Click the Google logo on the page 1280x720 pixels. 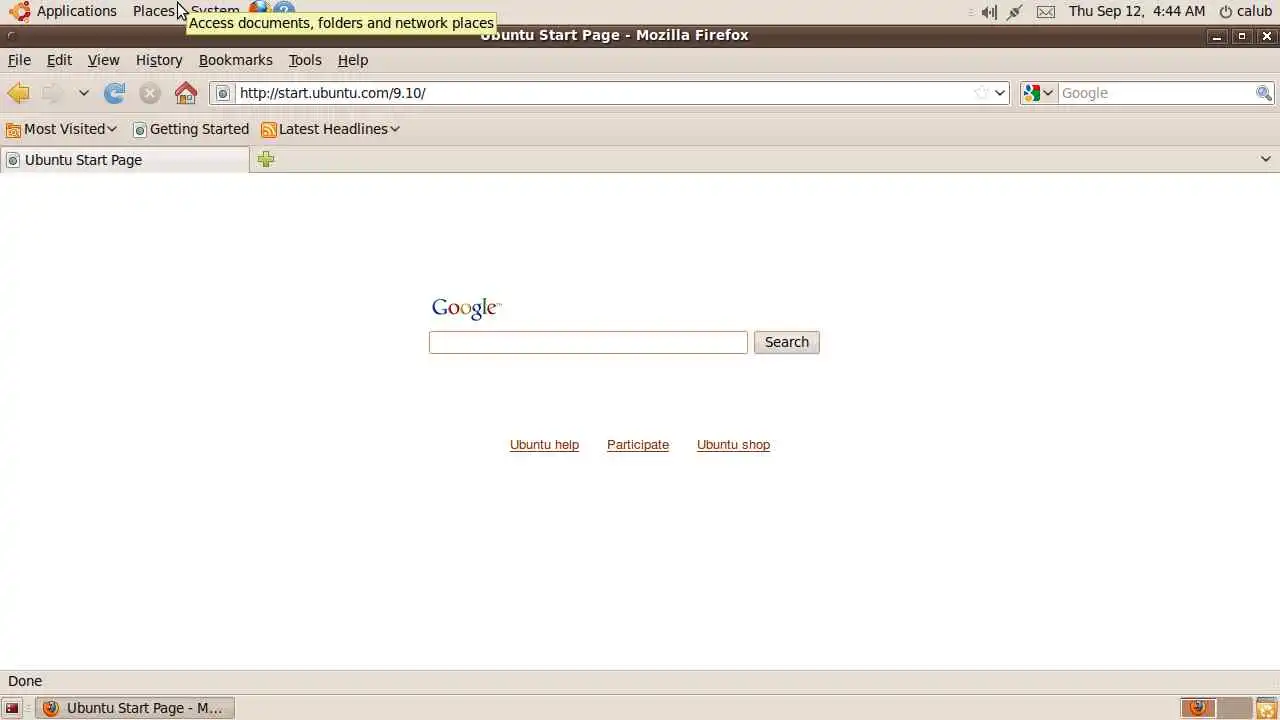tap(466, 308)
